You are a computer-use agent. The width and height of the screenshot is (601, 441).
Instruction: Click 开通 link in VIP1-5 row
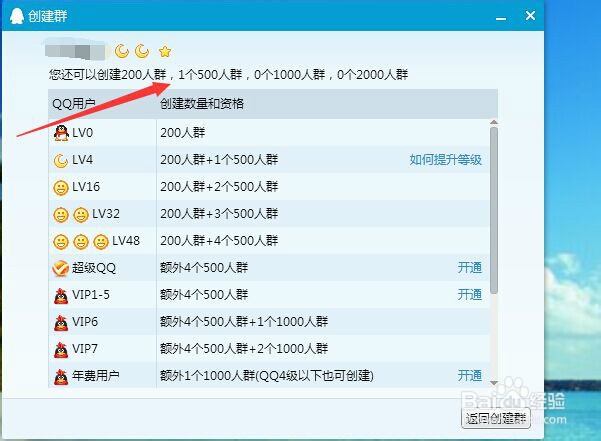click(x=470, y=295)
